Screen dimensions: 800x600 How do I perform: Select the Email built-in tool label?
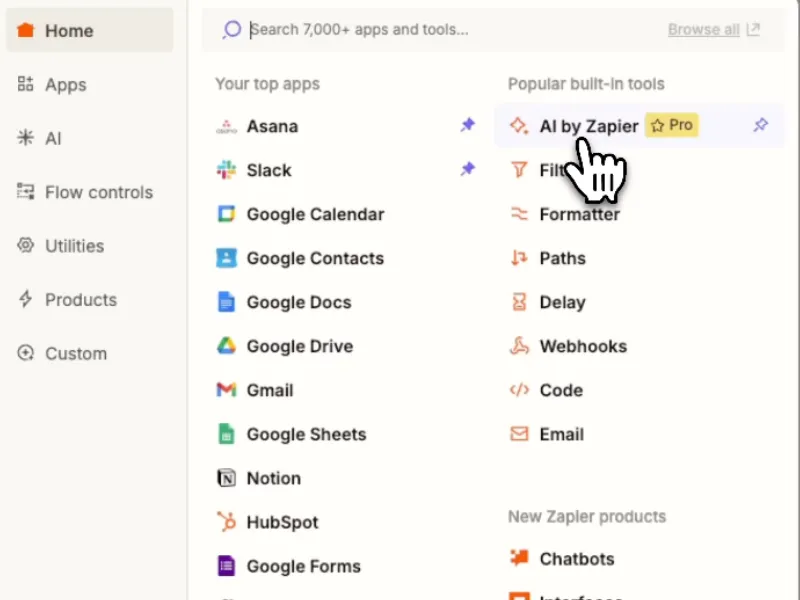(562, 434)
